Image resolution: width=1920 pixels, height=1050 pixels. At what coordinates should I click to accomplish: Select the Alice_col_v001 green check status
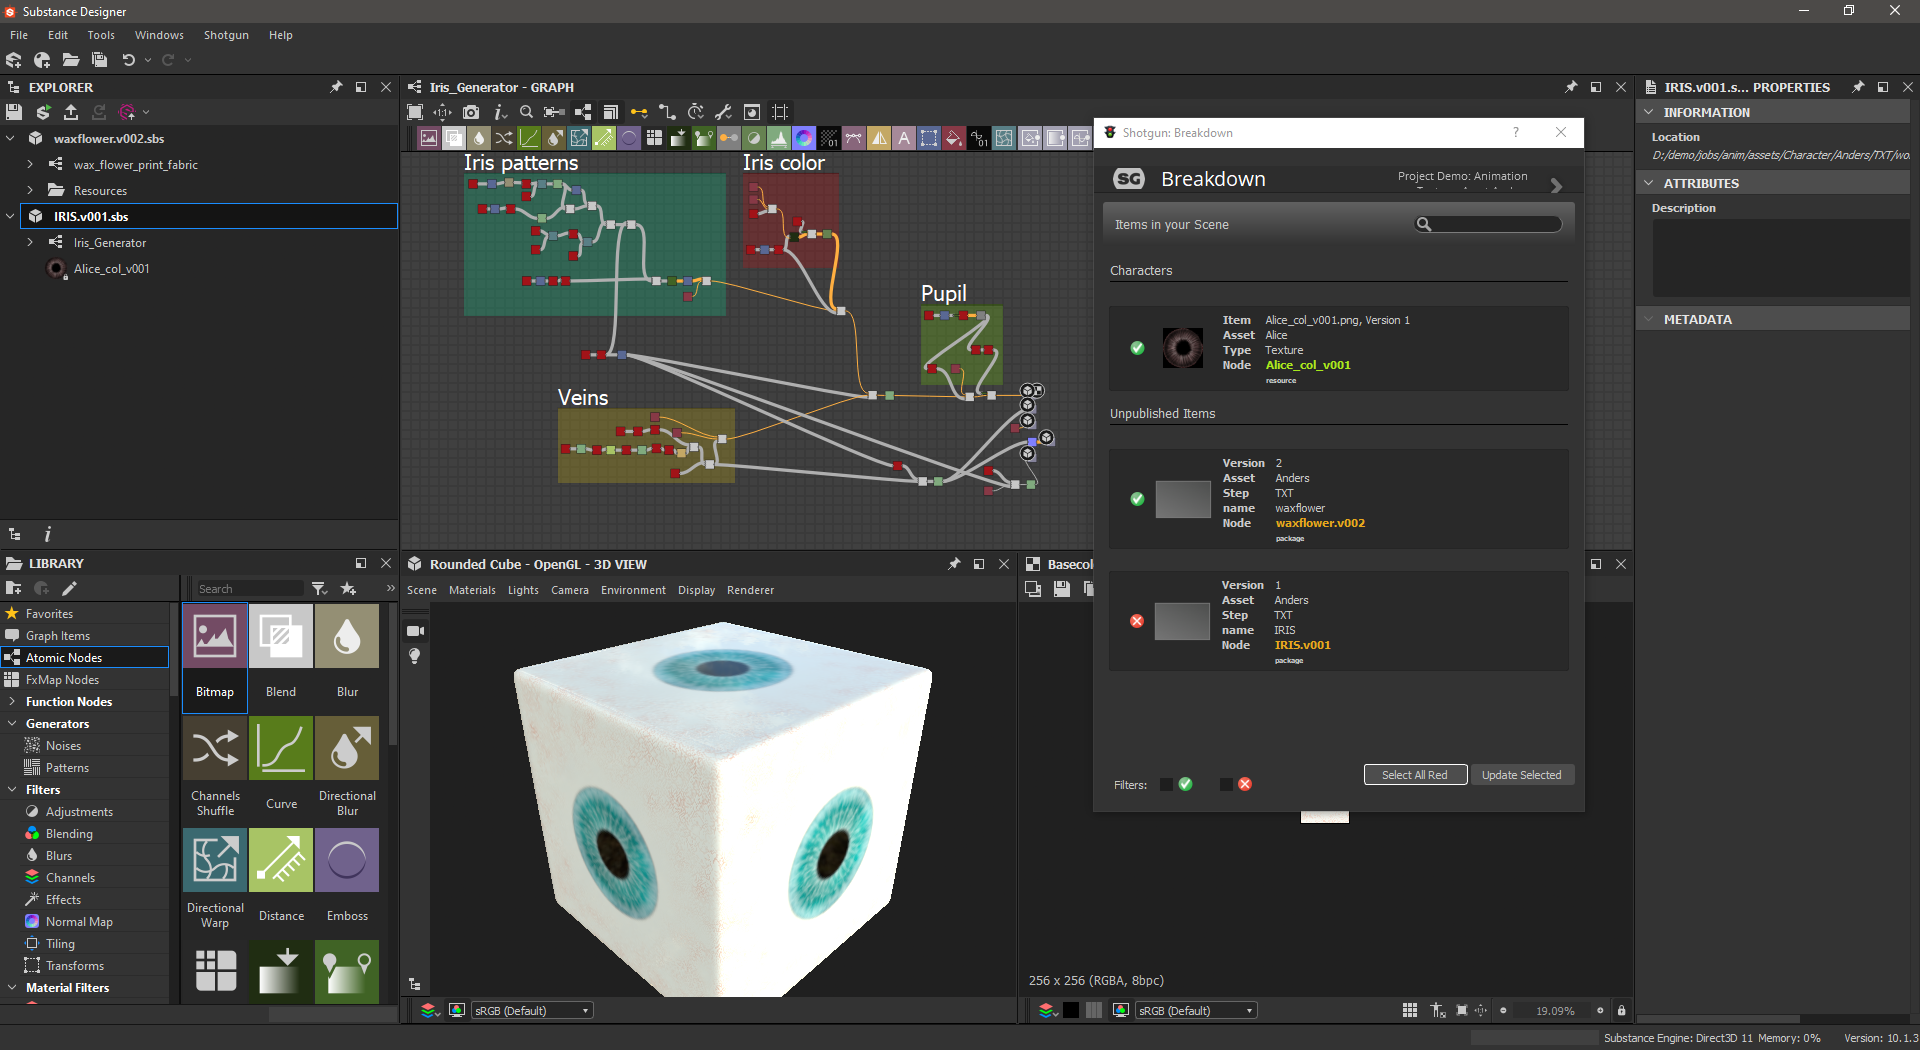pos(1137,348)
